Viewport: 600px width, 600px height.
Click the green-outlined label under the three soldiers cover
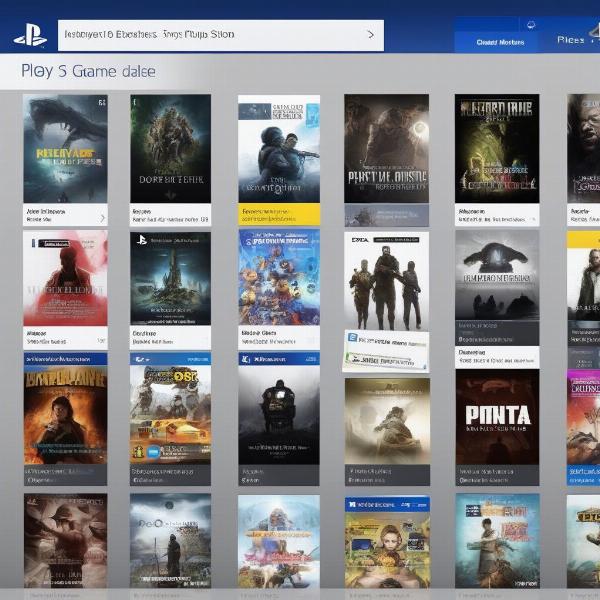386,360
